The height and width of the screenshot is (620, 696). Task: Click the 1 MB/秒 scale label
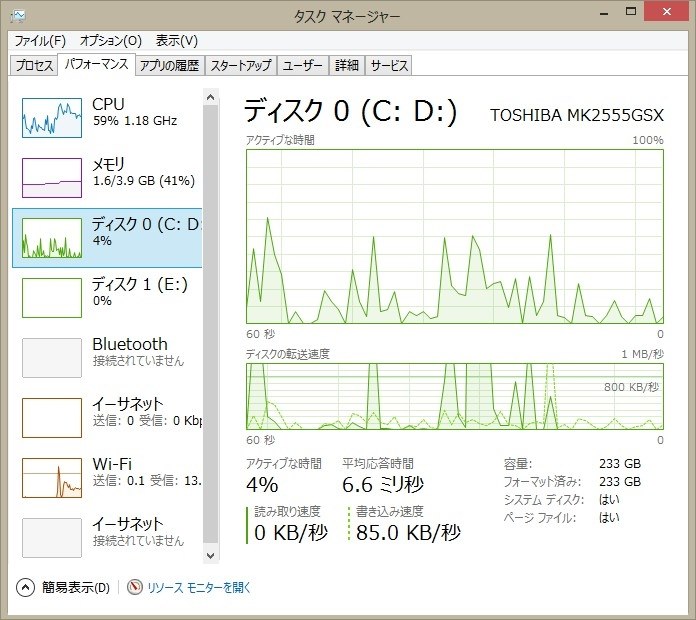[x=642, y=354]
